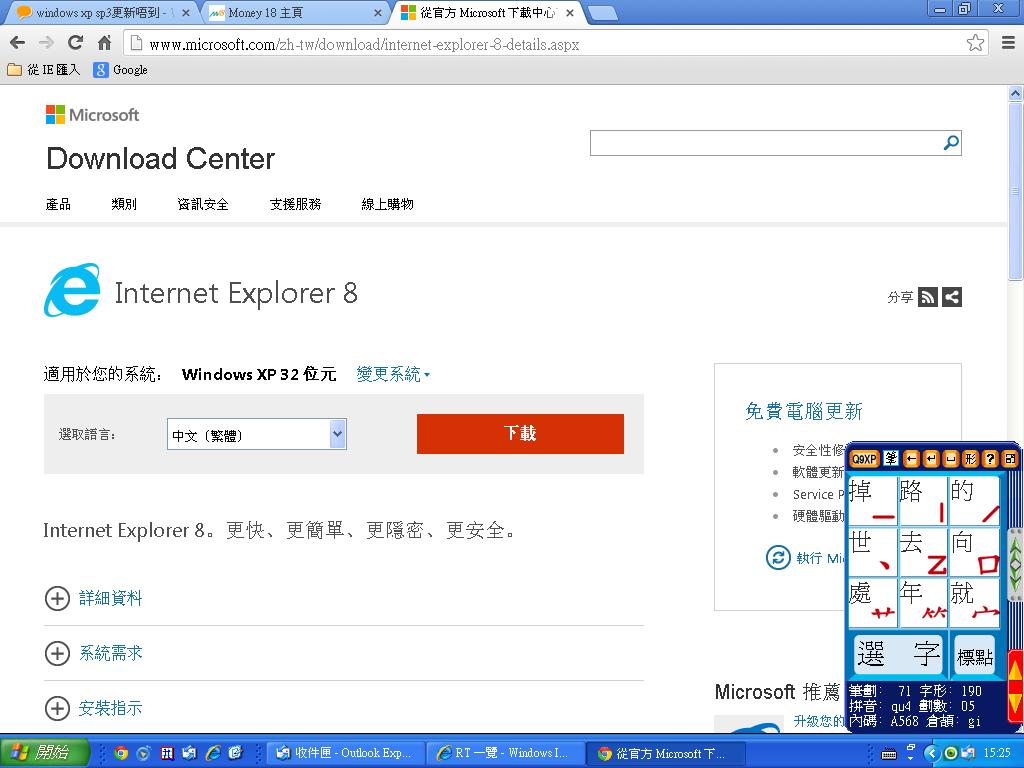Image resolution: width=1024 pixels, height=768 pixels.
Task: Select the 的 key in Q9 grid
Action: [974, 501]
